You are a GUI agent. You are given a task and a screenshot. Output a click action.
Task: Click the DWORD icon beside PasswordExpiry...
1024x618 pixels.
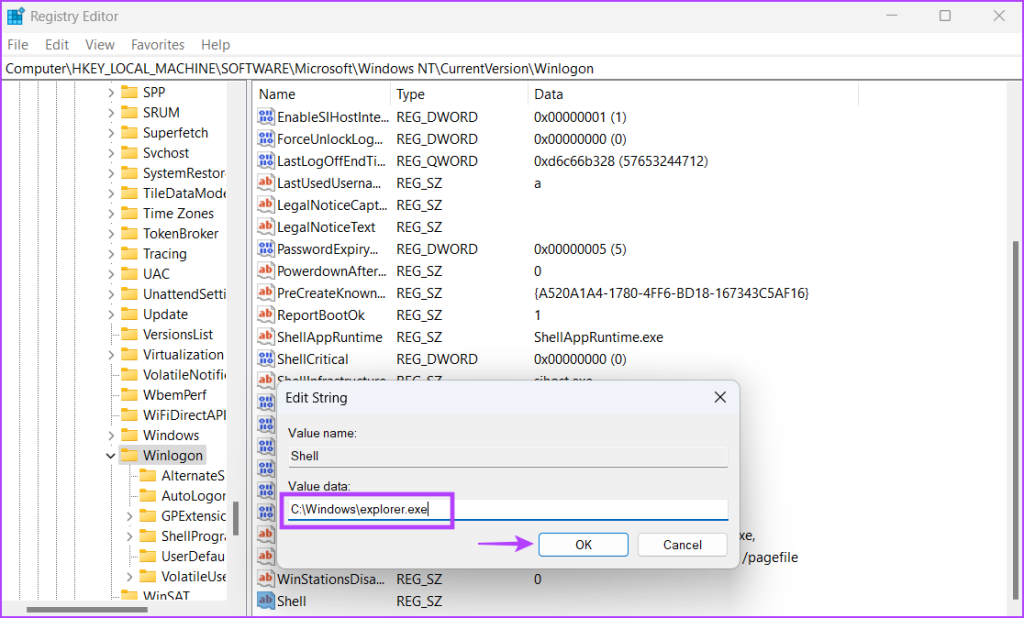pos(266,249)
